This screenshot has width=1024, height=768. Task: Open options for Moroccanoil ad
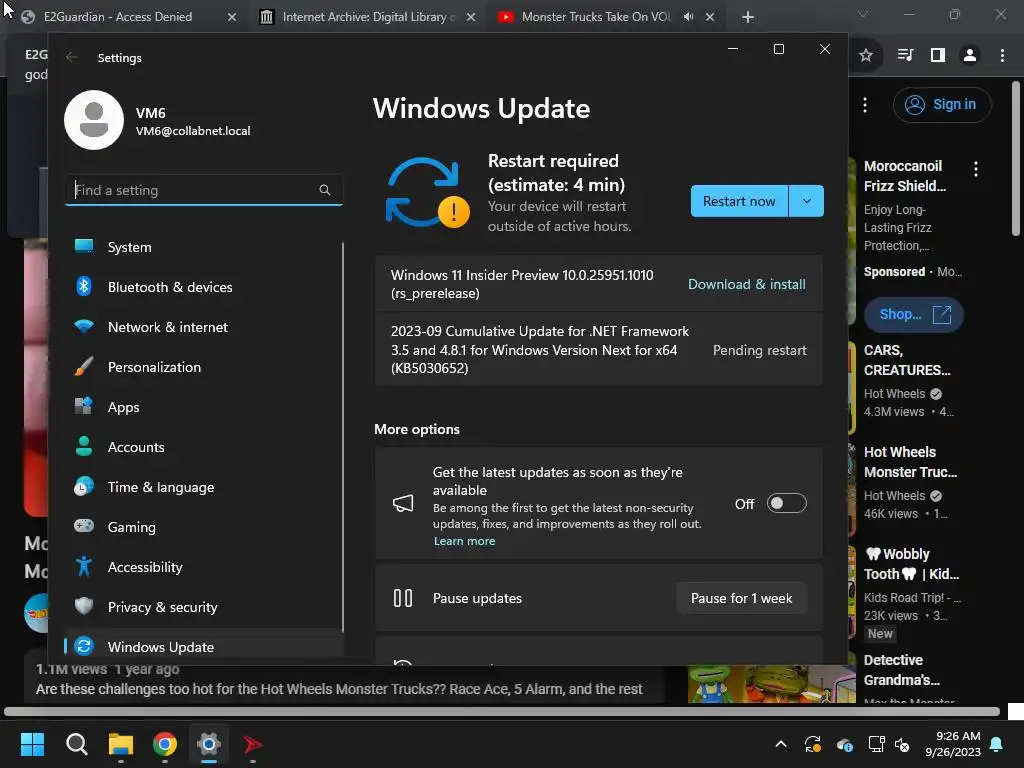click(976, 169)
